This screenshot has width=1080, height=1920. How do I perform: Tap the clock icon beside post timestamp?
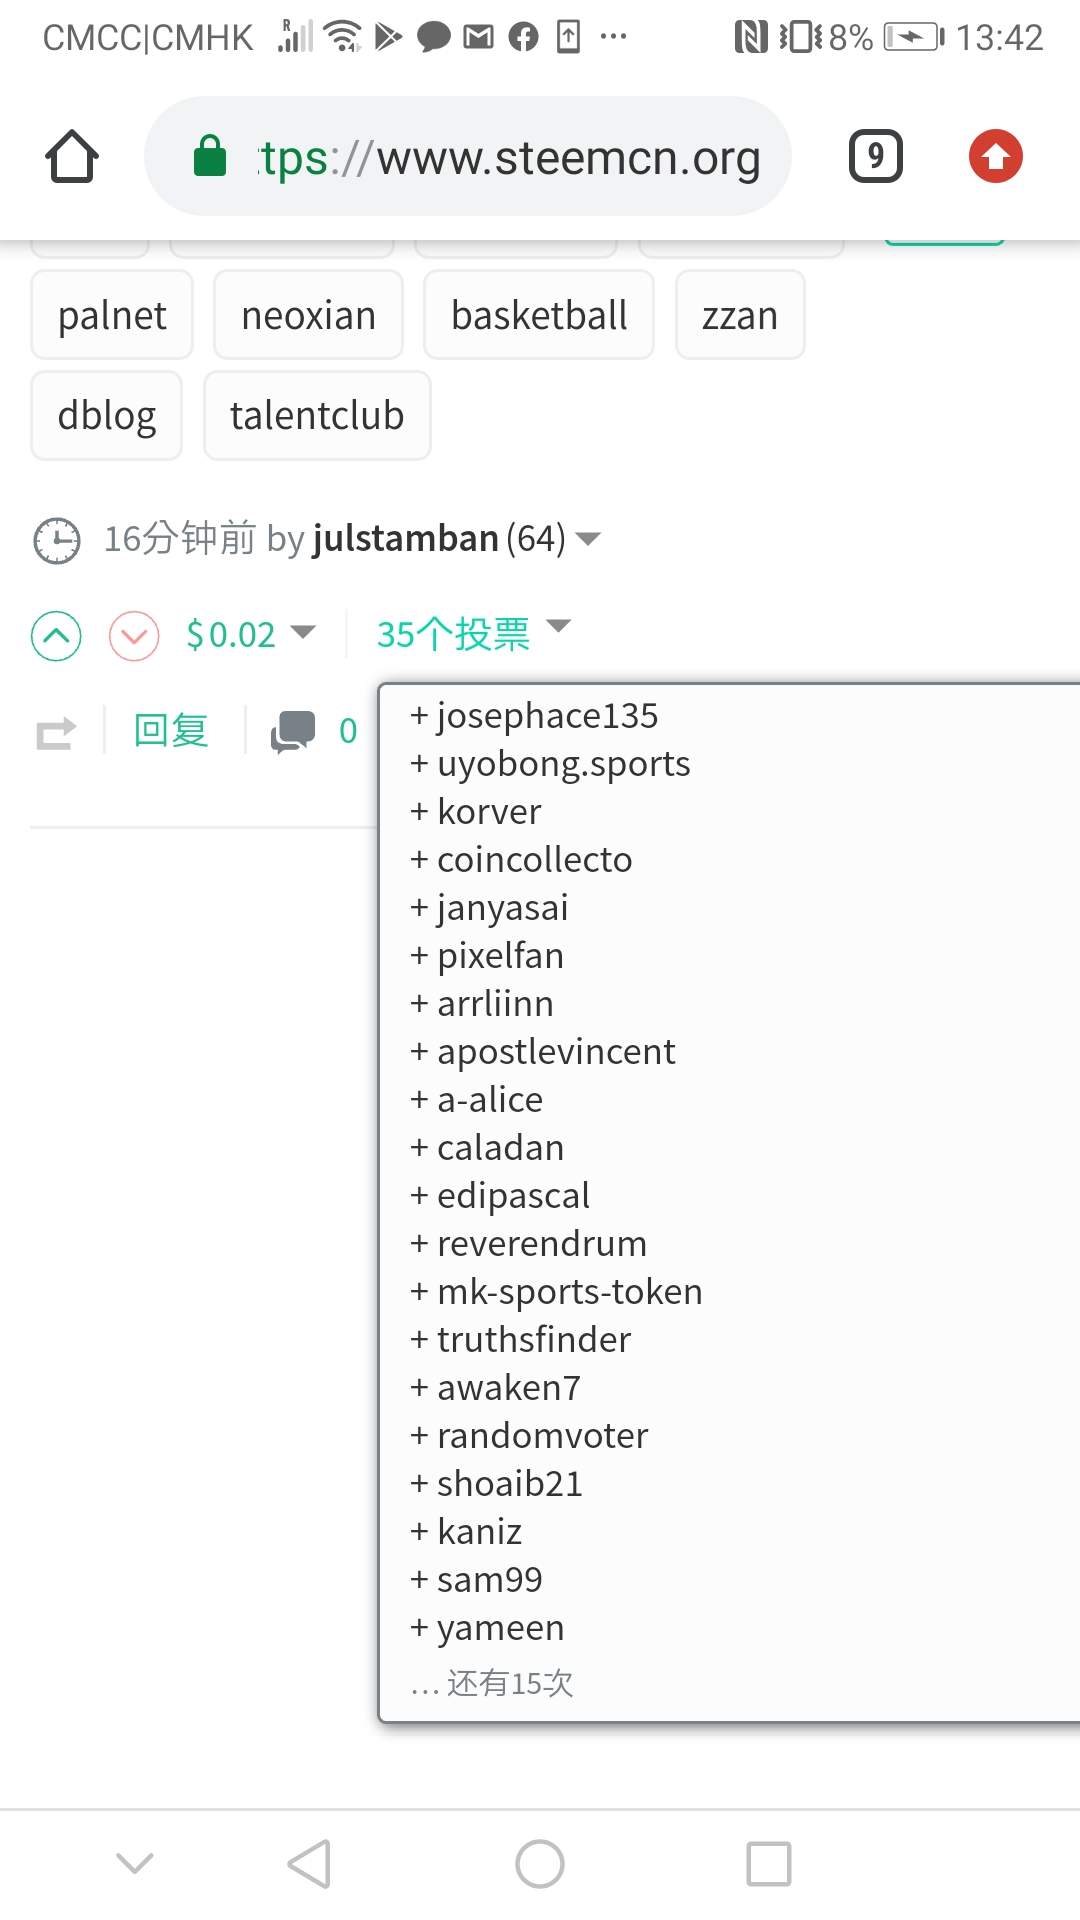[55, 538]
